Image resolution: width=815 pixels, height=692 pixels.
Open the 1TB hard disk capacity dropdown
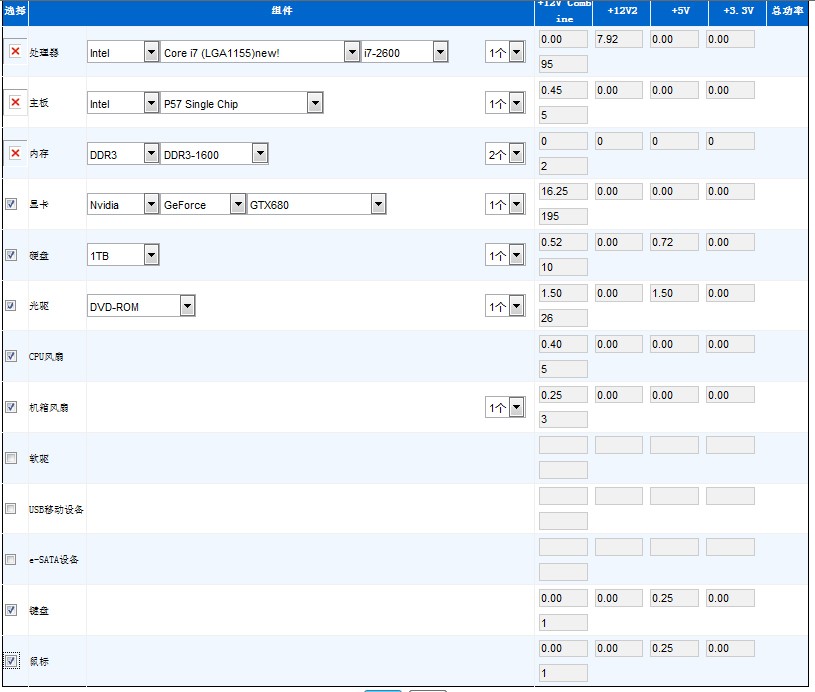[123, 255]
